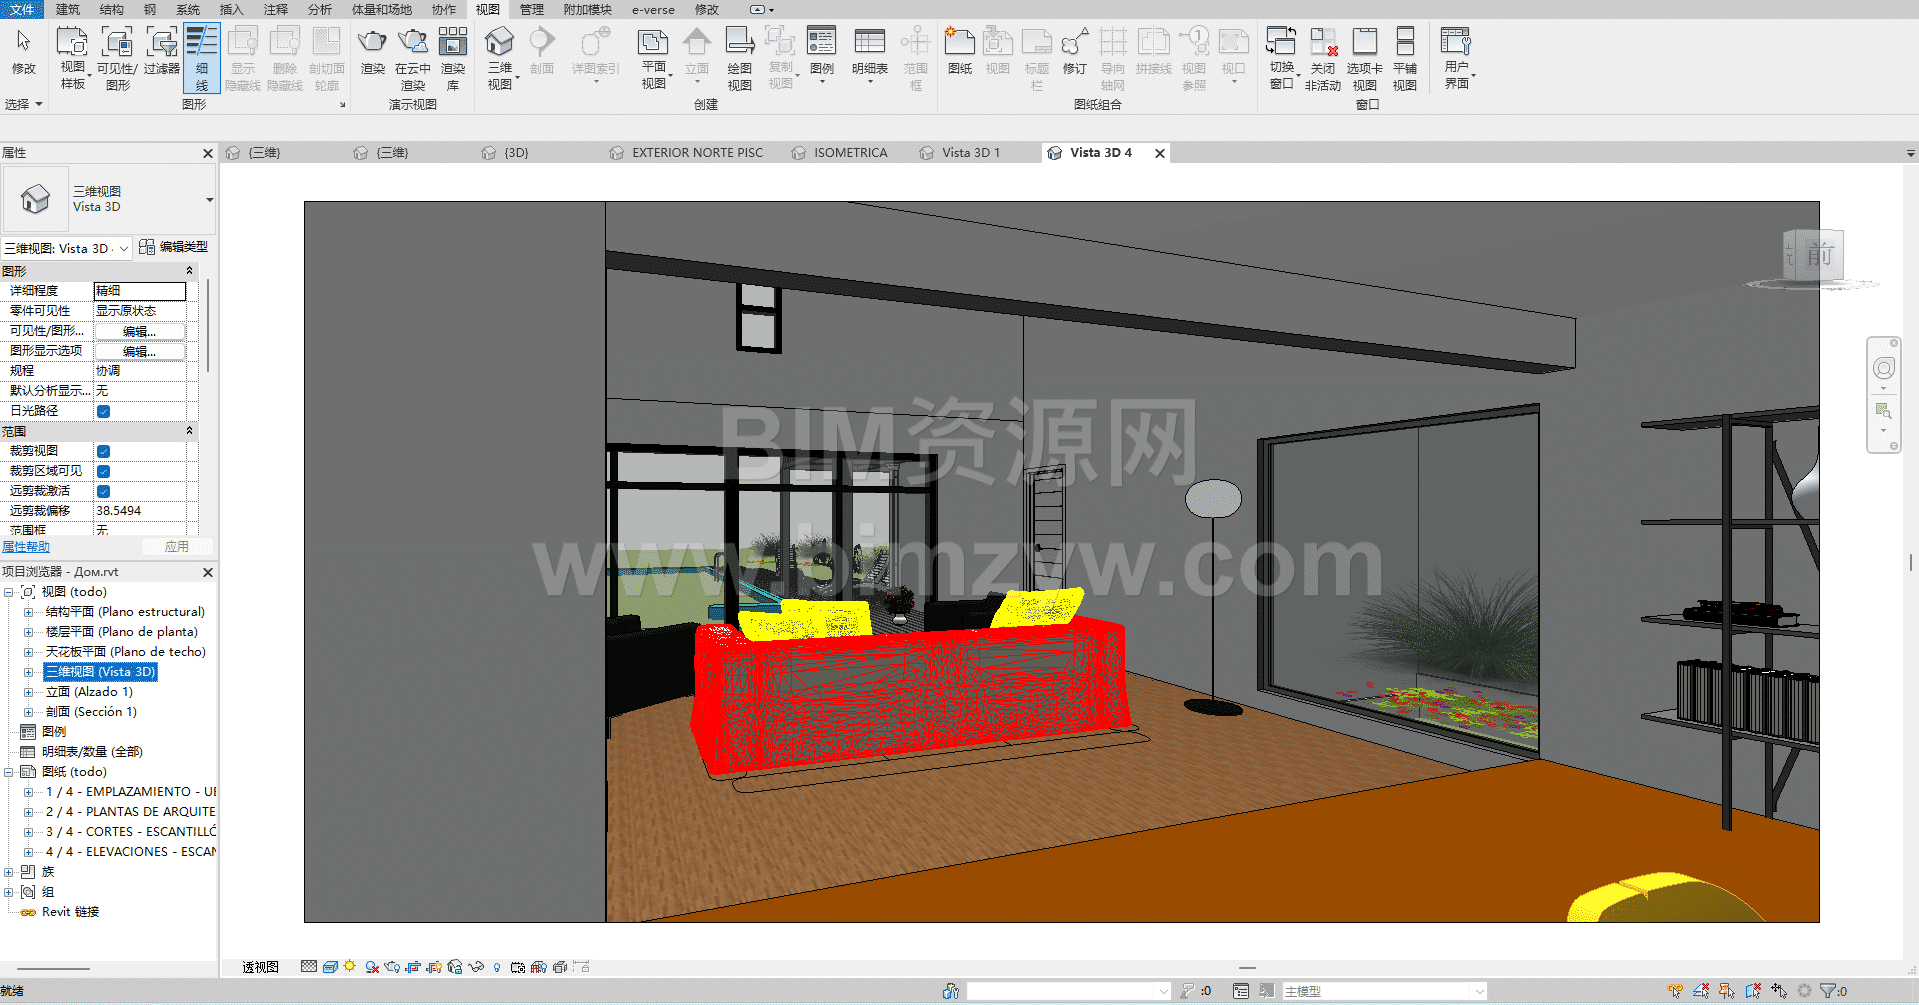Open 用户界面 user interface options
The image size is (1919, 1005).
click(1457, 58)
